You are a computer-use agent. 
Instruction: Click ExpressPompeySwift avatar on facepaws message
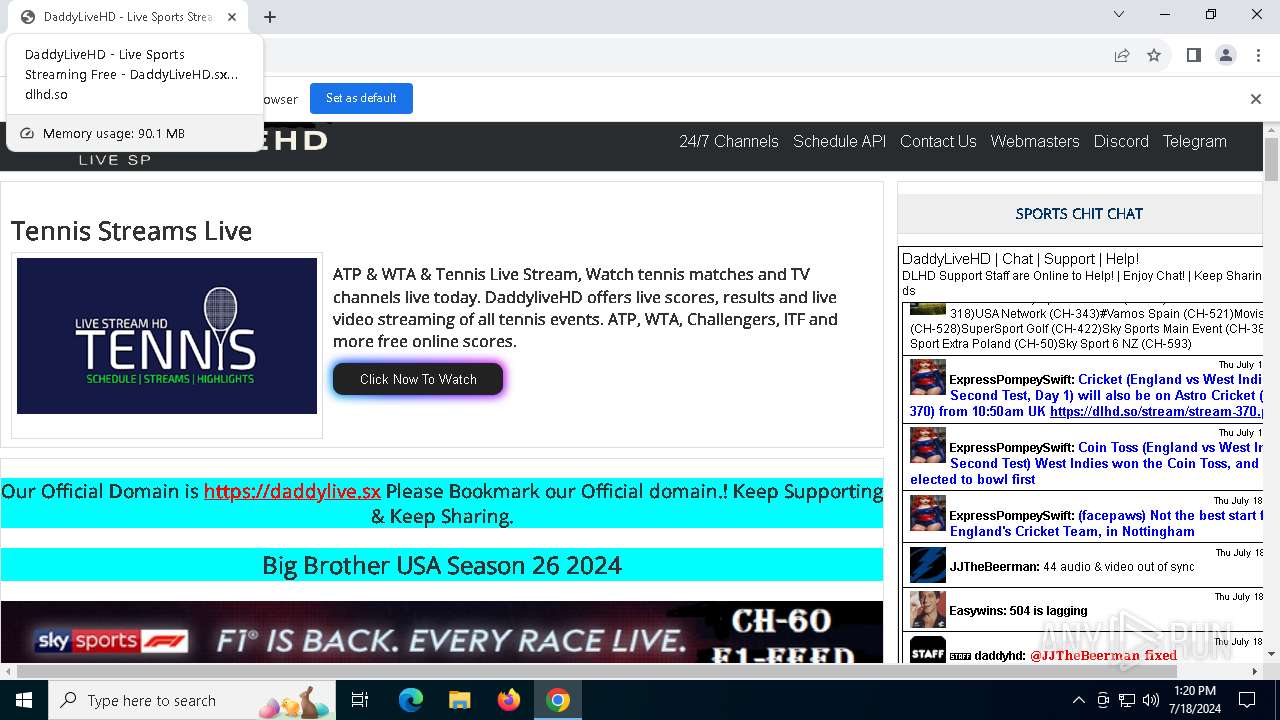(x=928, y=514)
